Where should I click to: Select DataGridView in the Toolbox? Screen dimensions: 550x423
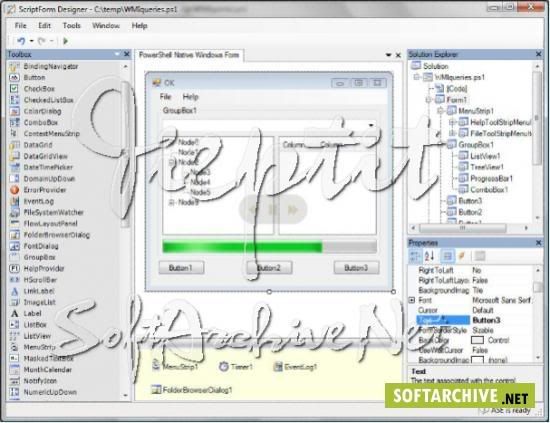(x=45, y=156)
